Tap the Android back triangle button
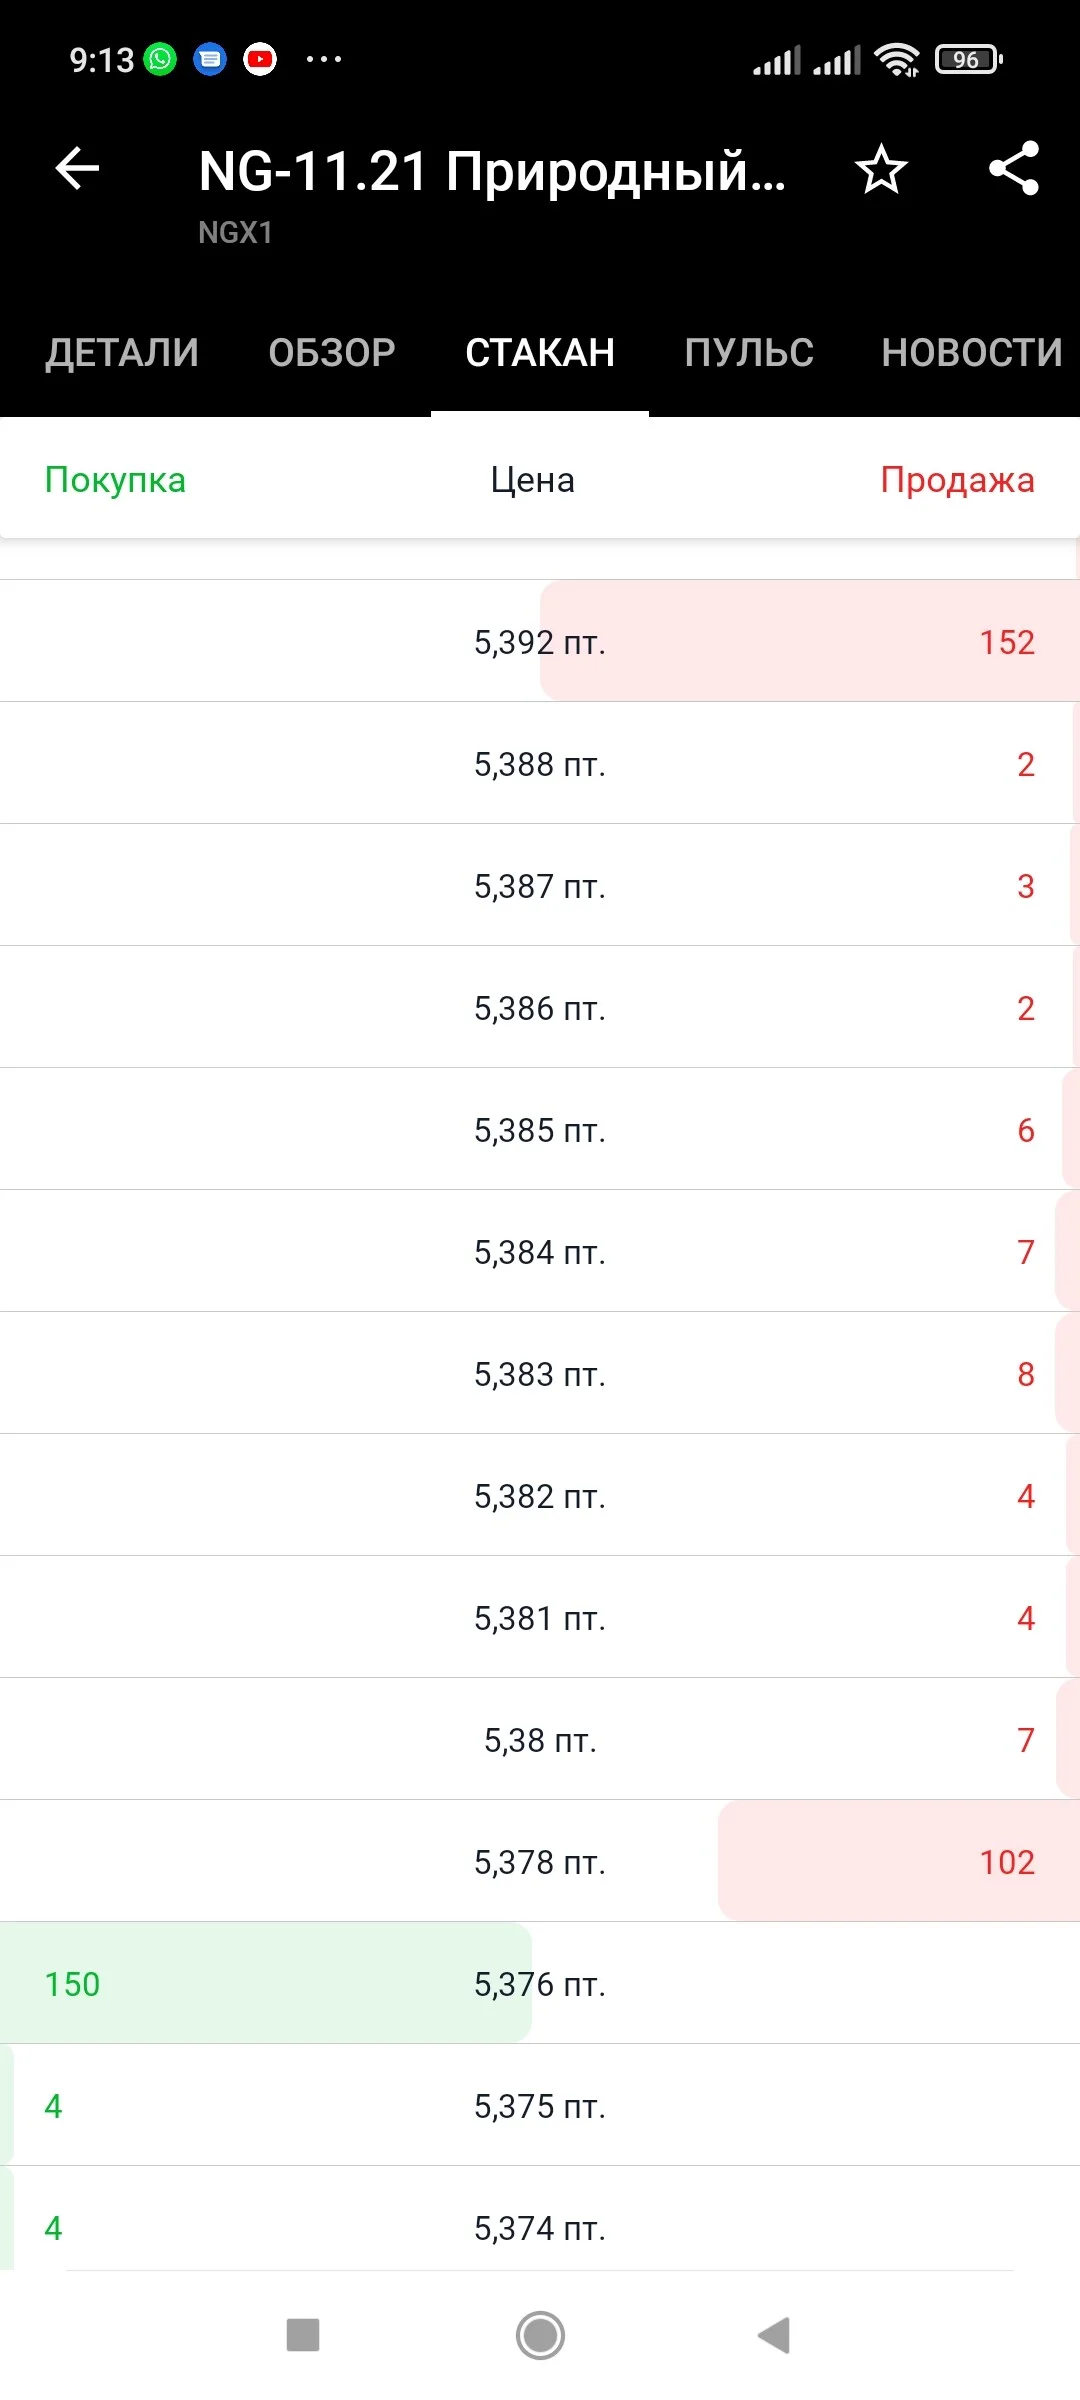The image size is (1080, 2400). [774, 2335]
